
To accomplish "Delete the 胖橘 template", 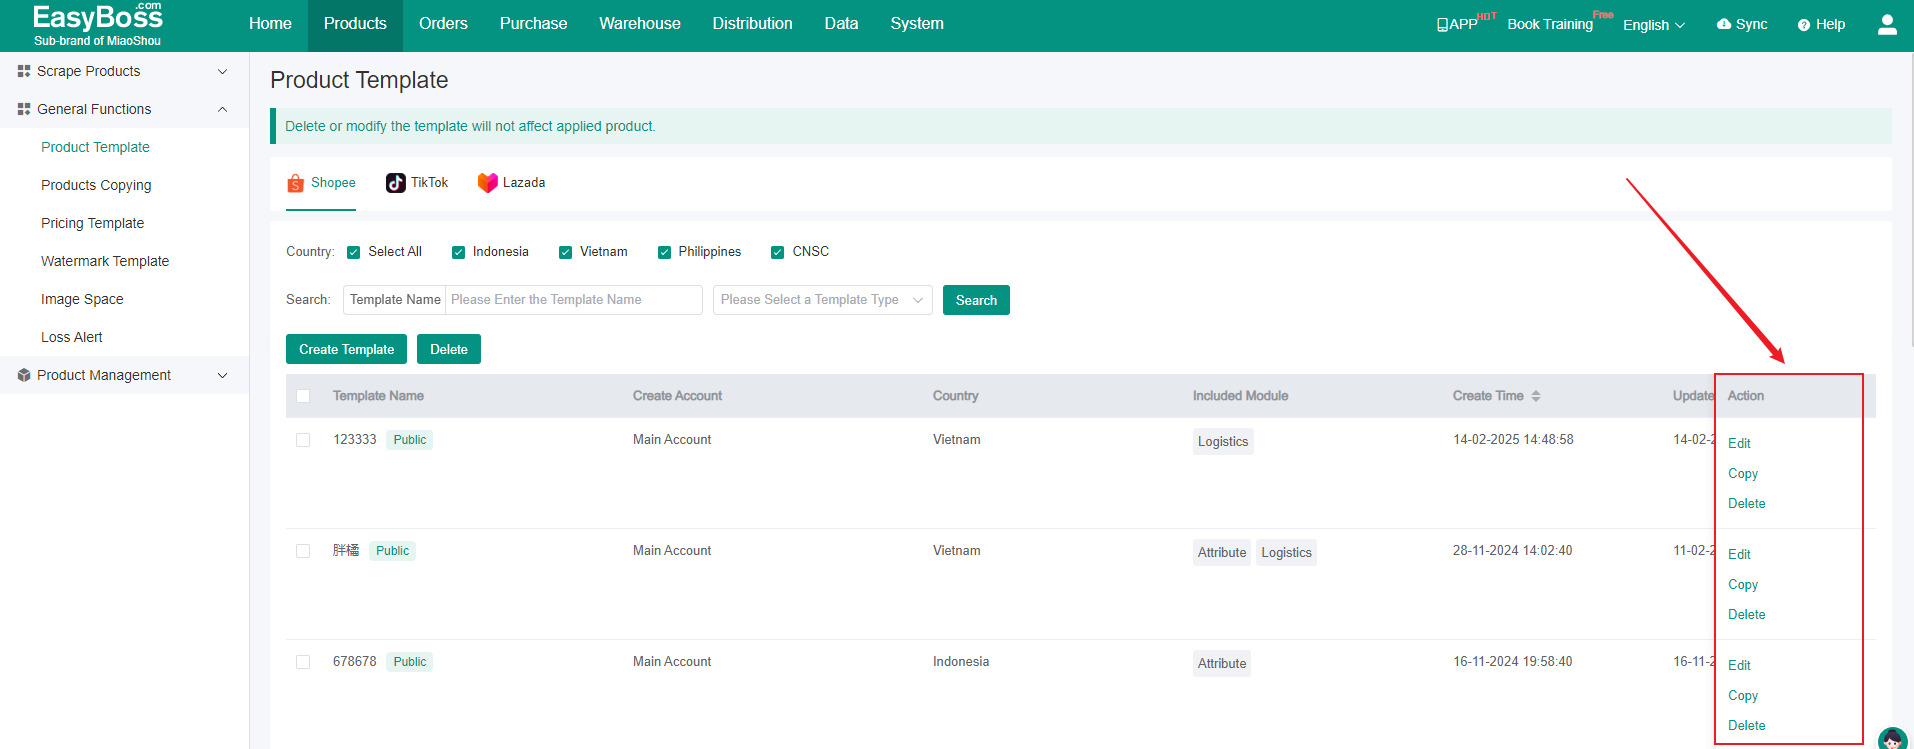I will 1746,614.
